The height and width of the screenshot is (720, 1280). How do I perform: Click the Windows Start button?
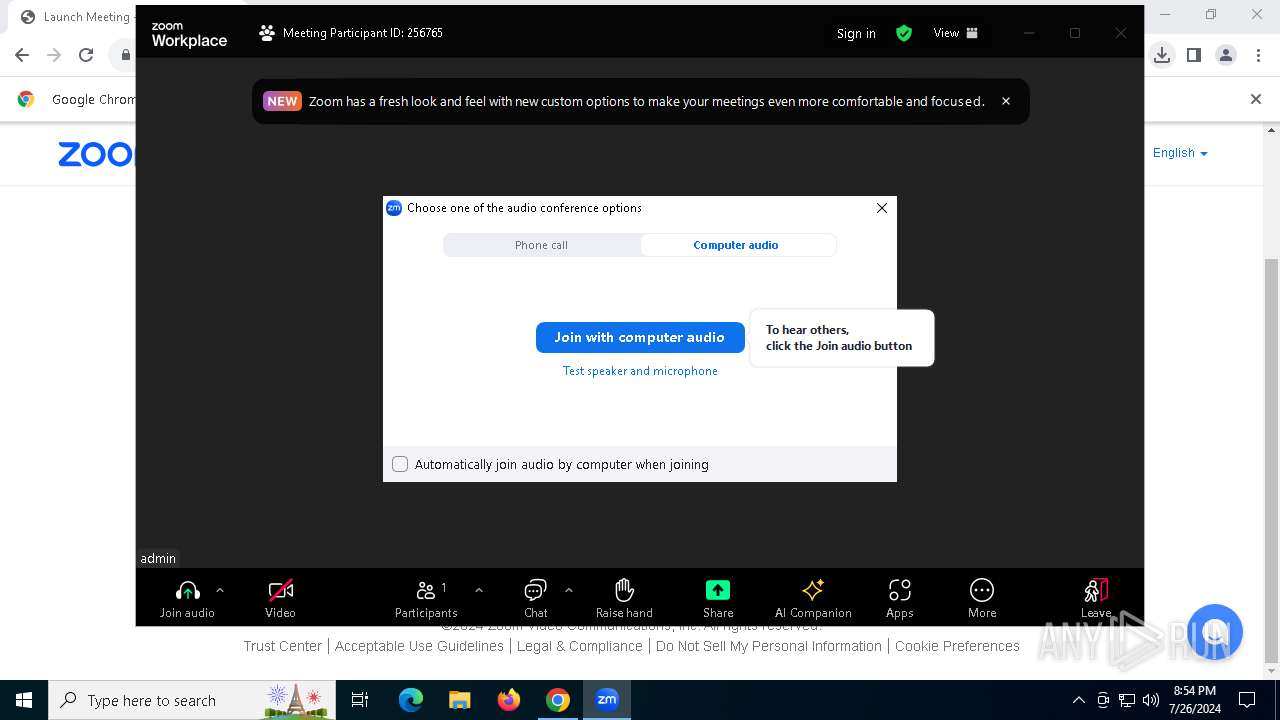[24, 700]
